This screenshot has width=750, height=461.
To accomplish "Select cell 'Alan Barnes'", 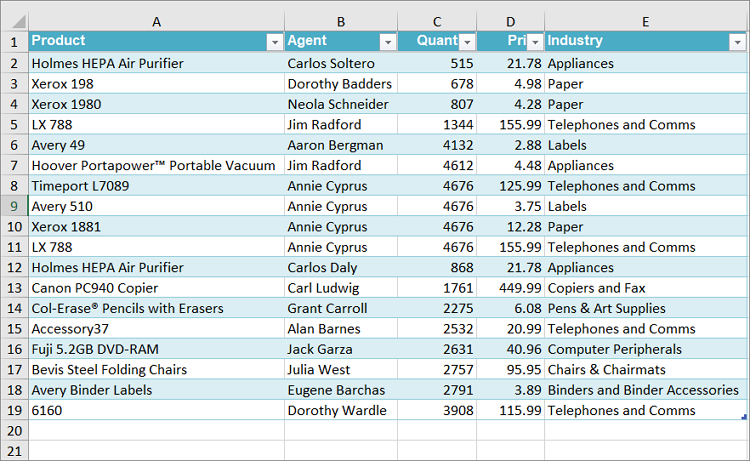I will [x=341, y=329].
